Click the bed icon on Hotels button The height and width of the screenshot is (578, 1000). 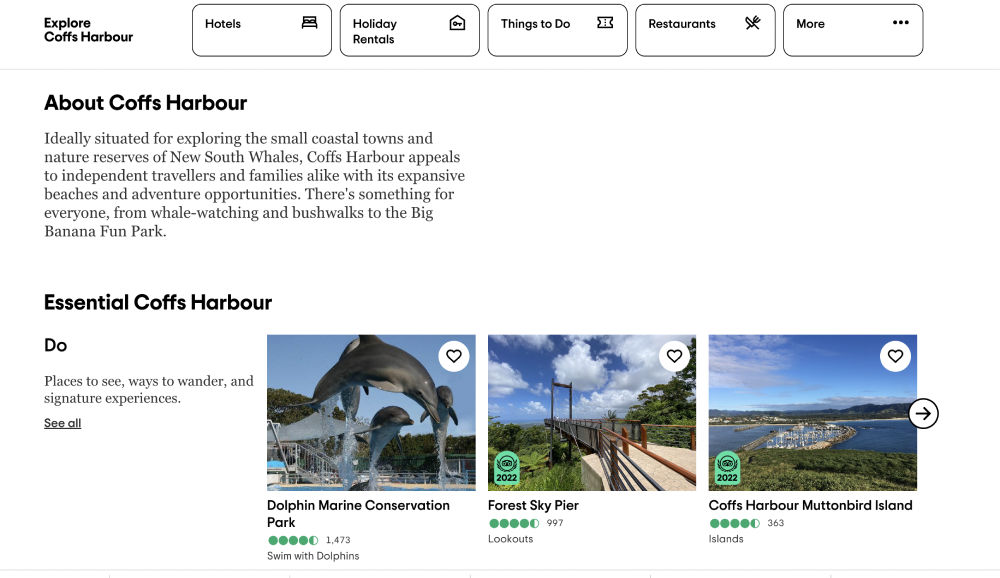309,23
